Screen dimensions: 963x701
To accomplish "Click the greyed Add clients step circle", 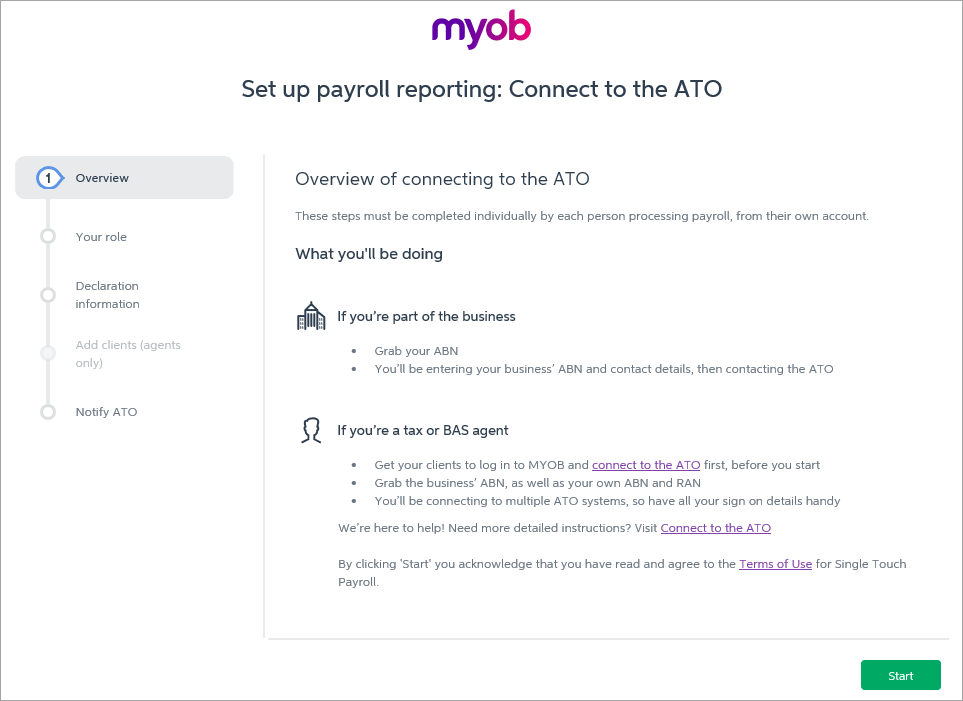I will point(48,353).
